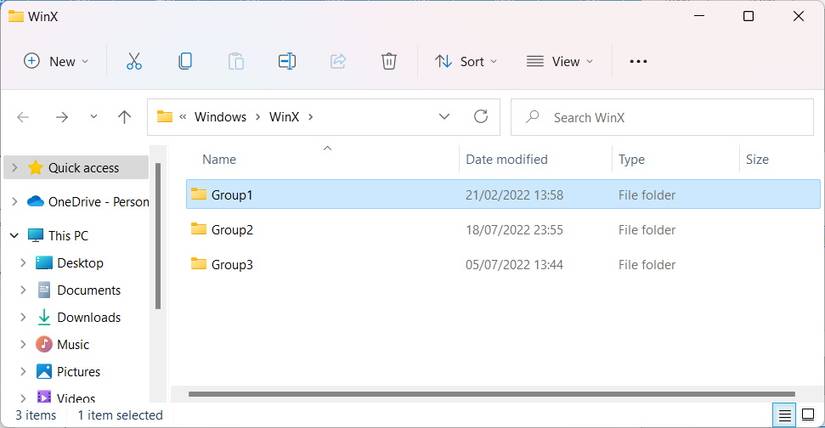Click the Share icon
The width and height of the screenshot is (825, 428).
pyautogui.click(x=338, y=62)
